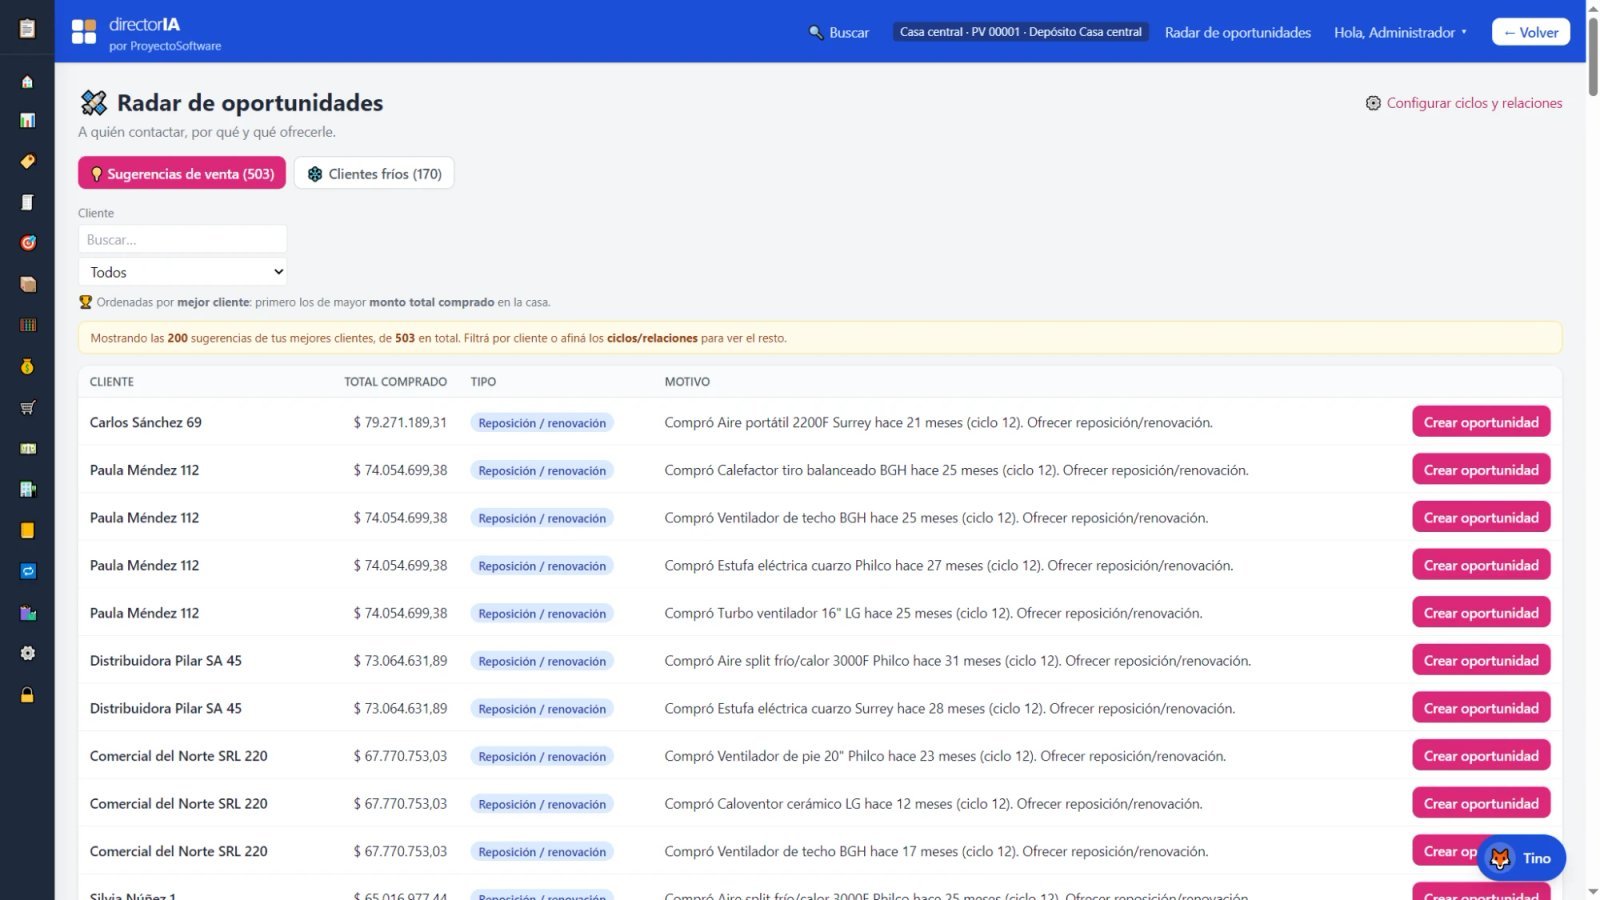Open the yellow notebook sidebar icon

tap(27, 530)
